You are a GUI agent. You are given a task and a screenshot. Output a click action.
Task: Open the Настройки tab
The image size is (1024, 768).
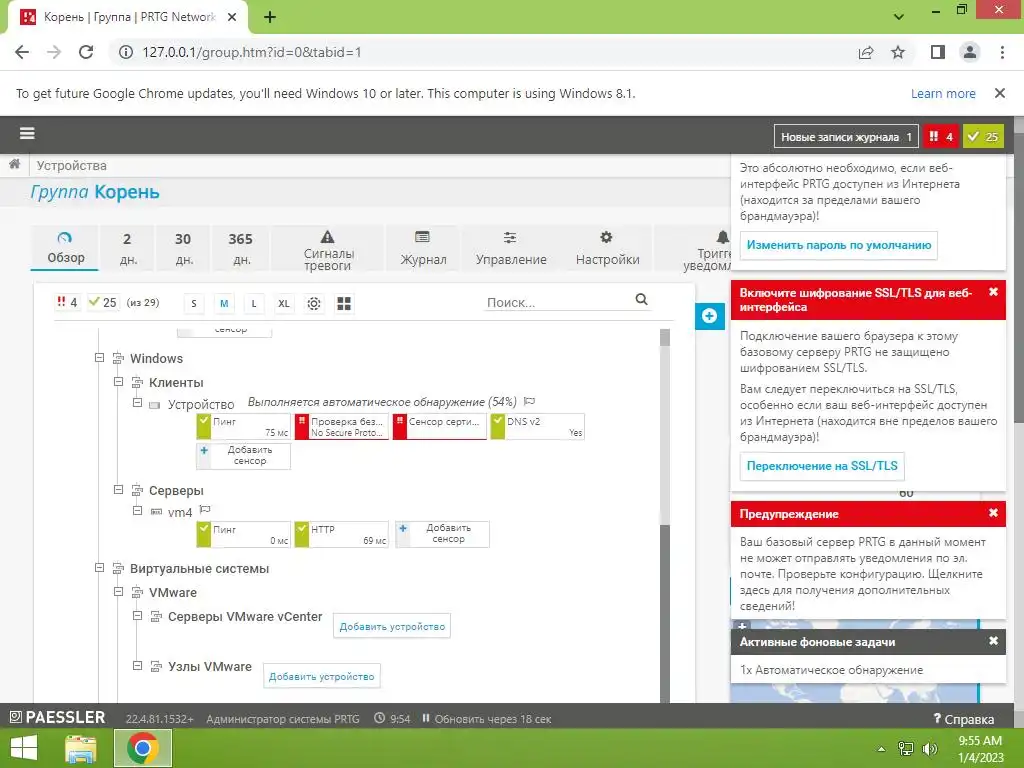[607, 248]
